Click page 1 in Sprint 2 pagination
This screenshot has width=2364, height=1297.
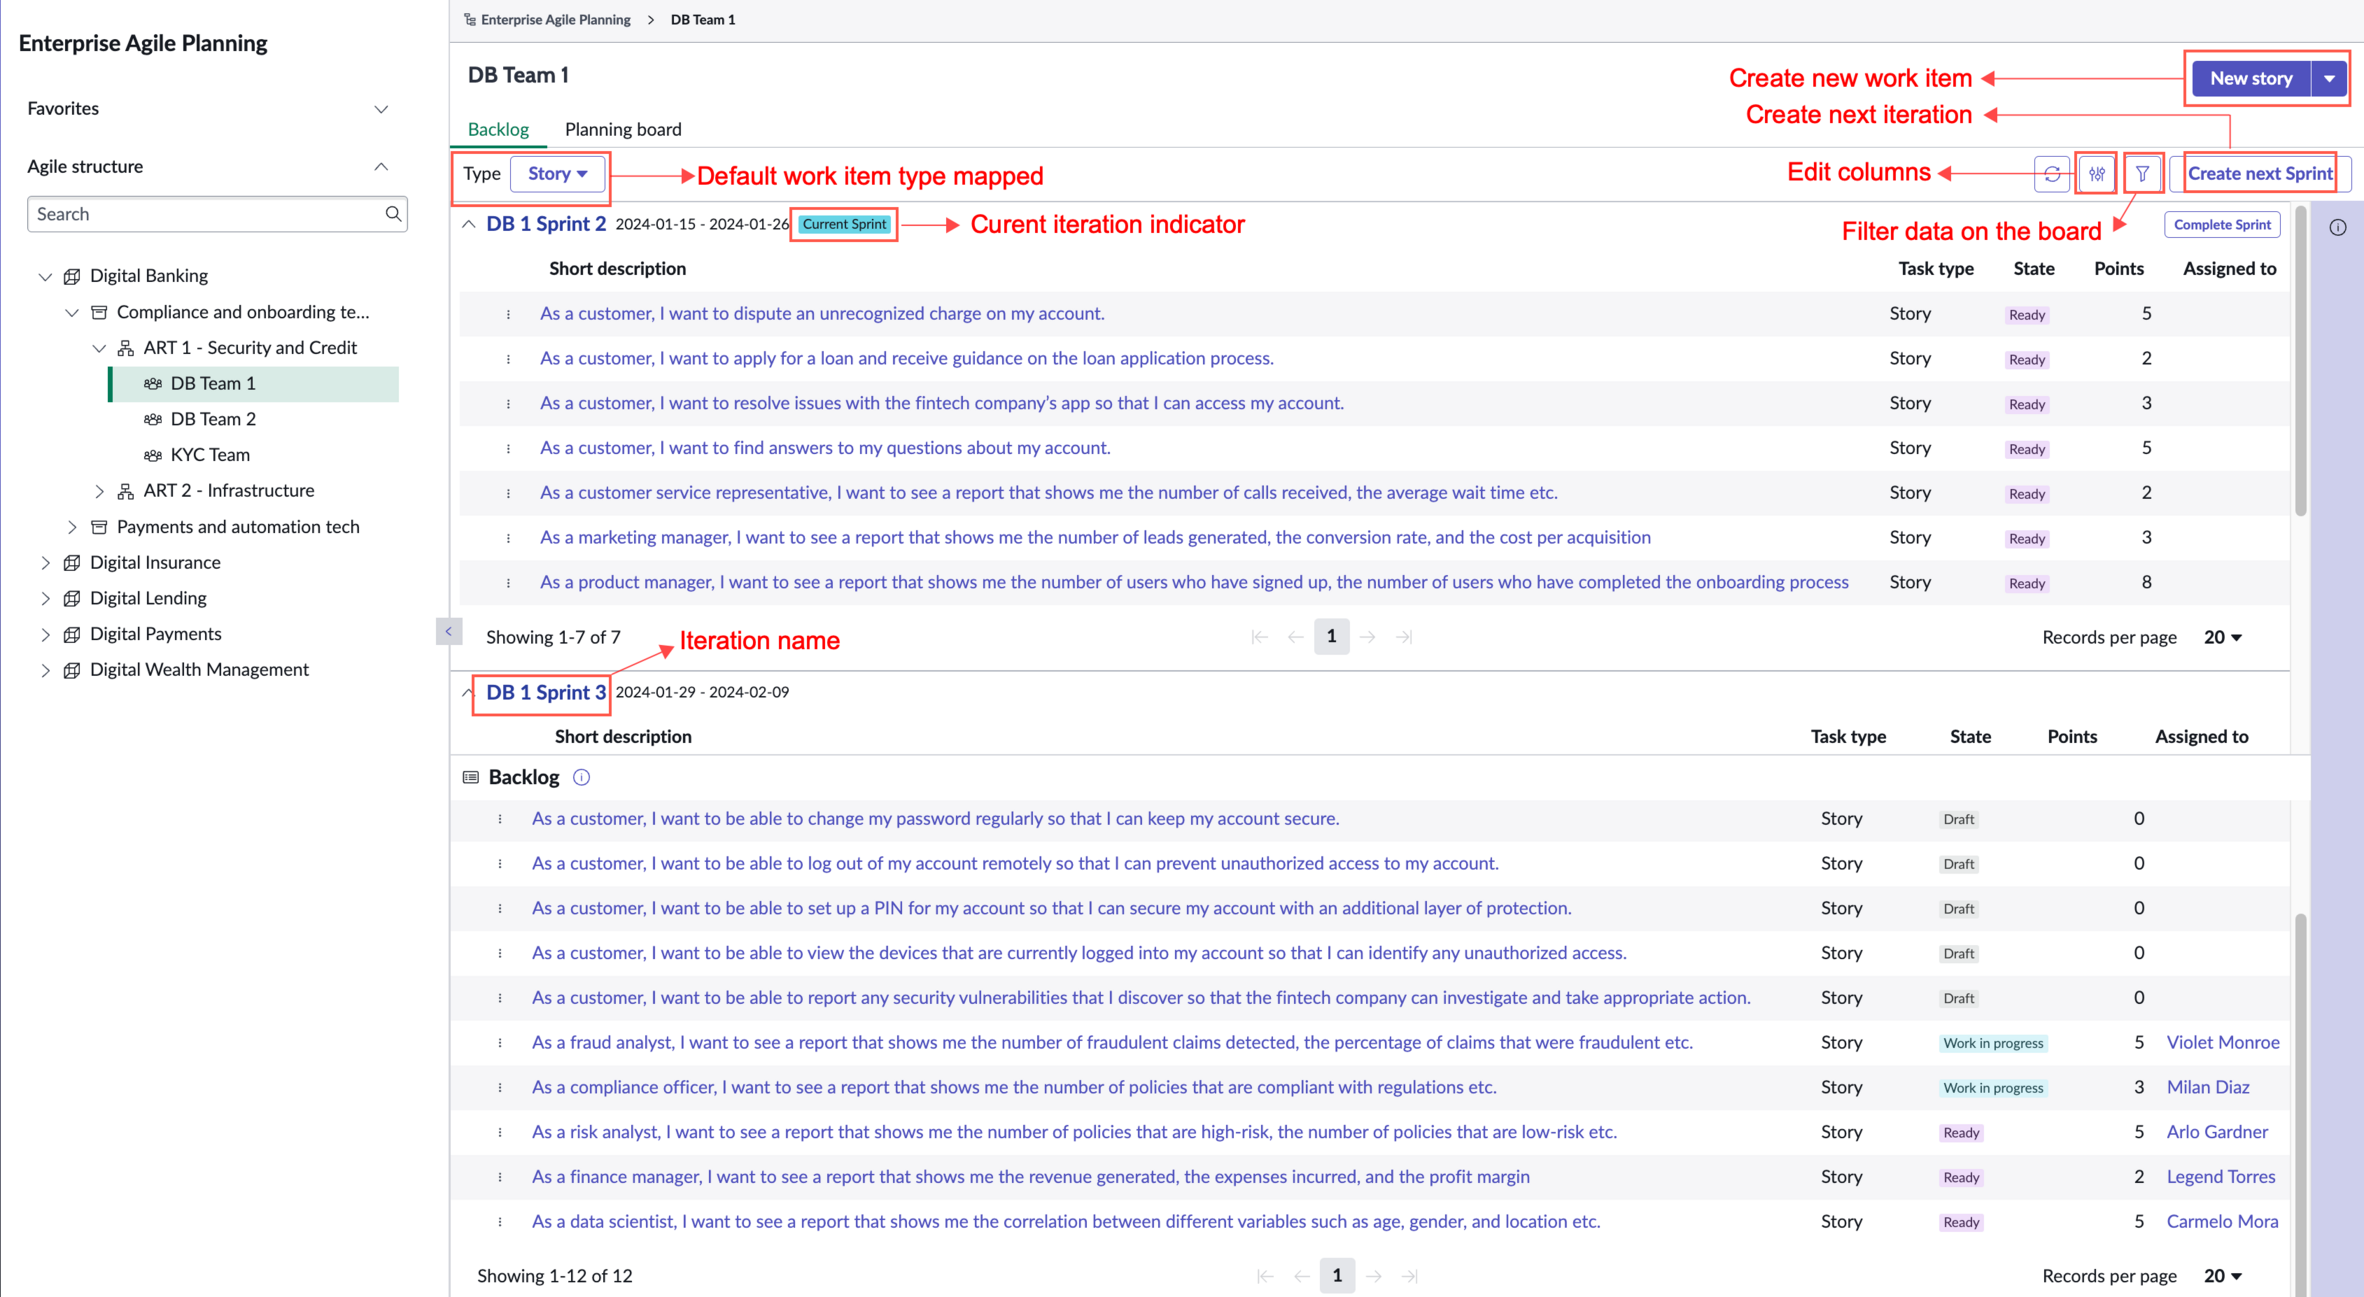click(1331, 637)
